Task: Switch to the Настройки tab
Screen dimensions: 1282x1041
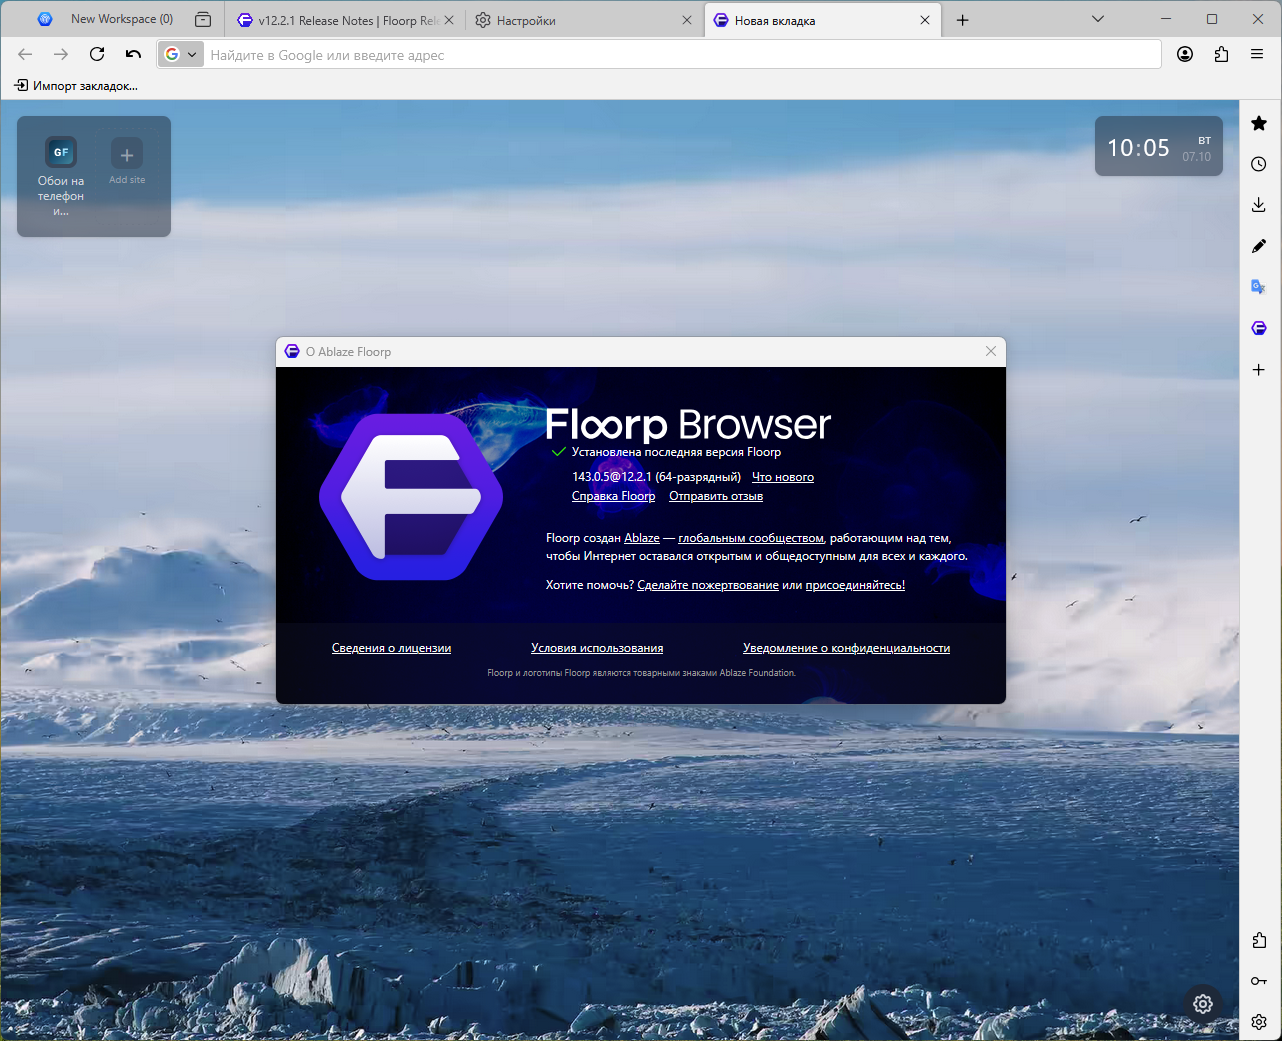Action: point(570,20)
